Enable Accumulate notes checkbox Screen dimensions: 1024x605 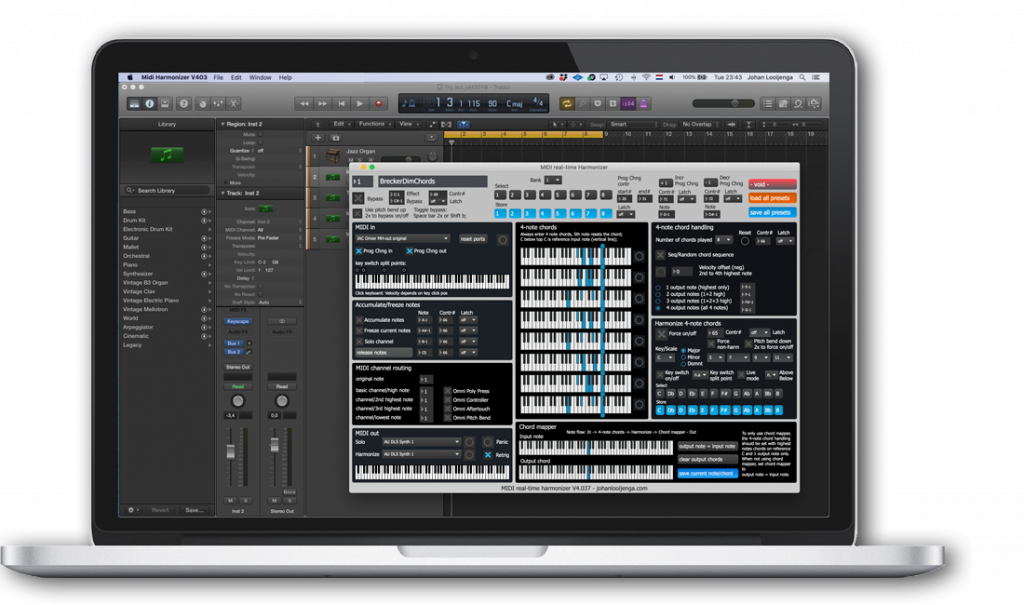[x=359, y=320]
